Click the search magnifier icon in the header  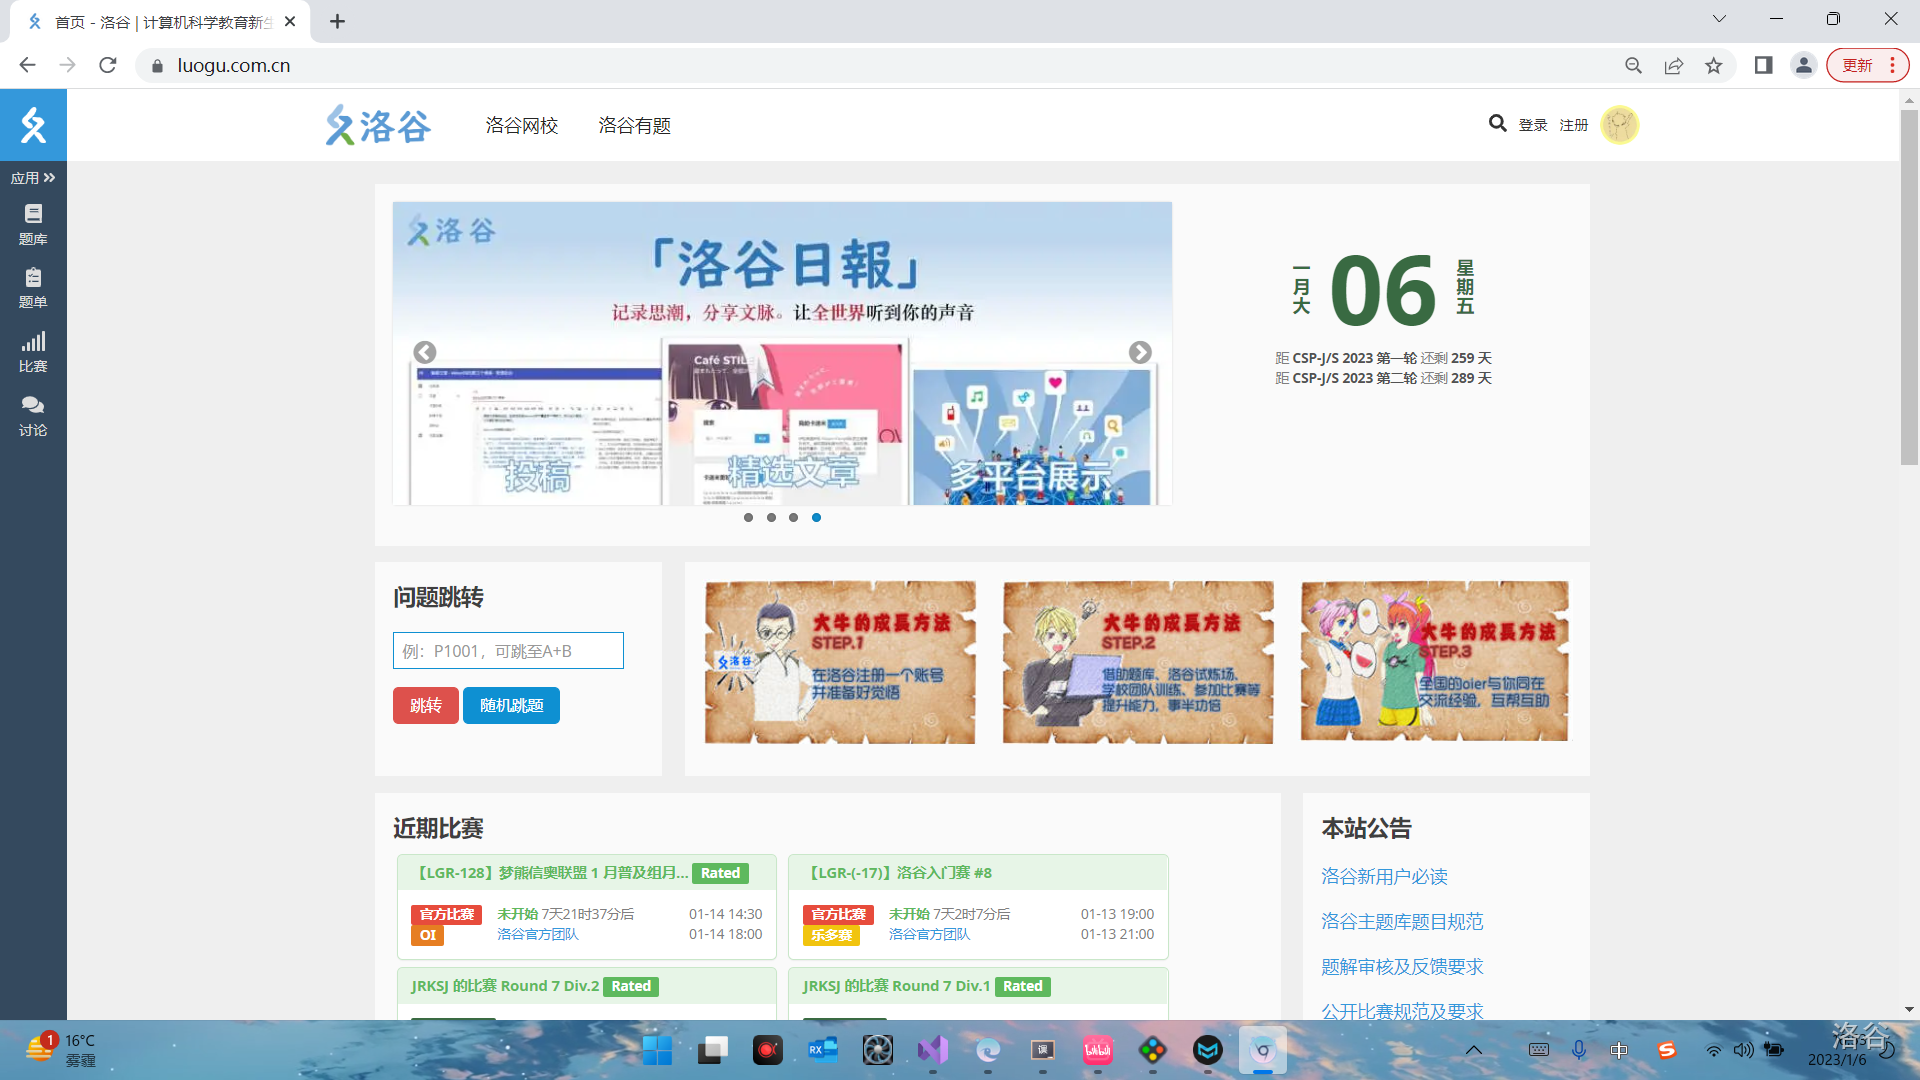(x=1497, y=124)
